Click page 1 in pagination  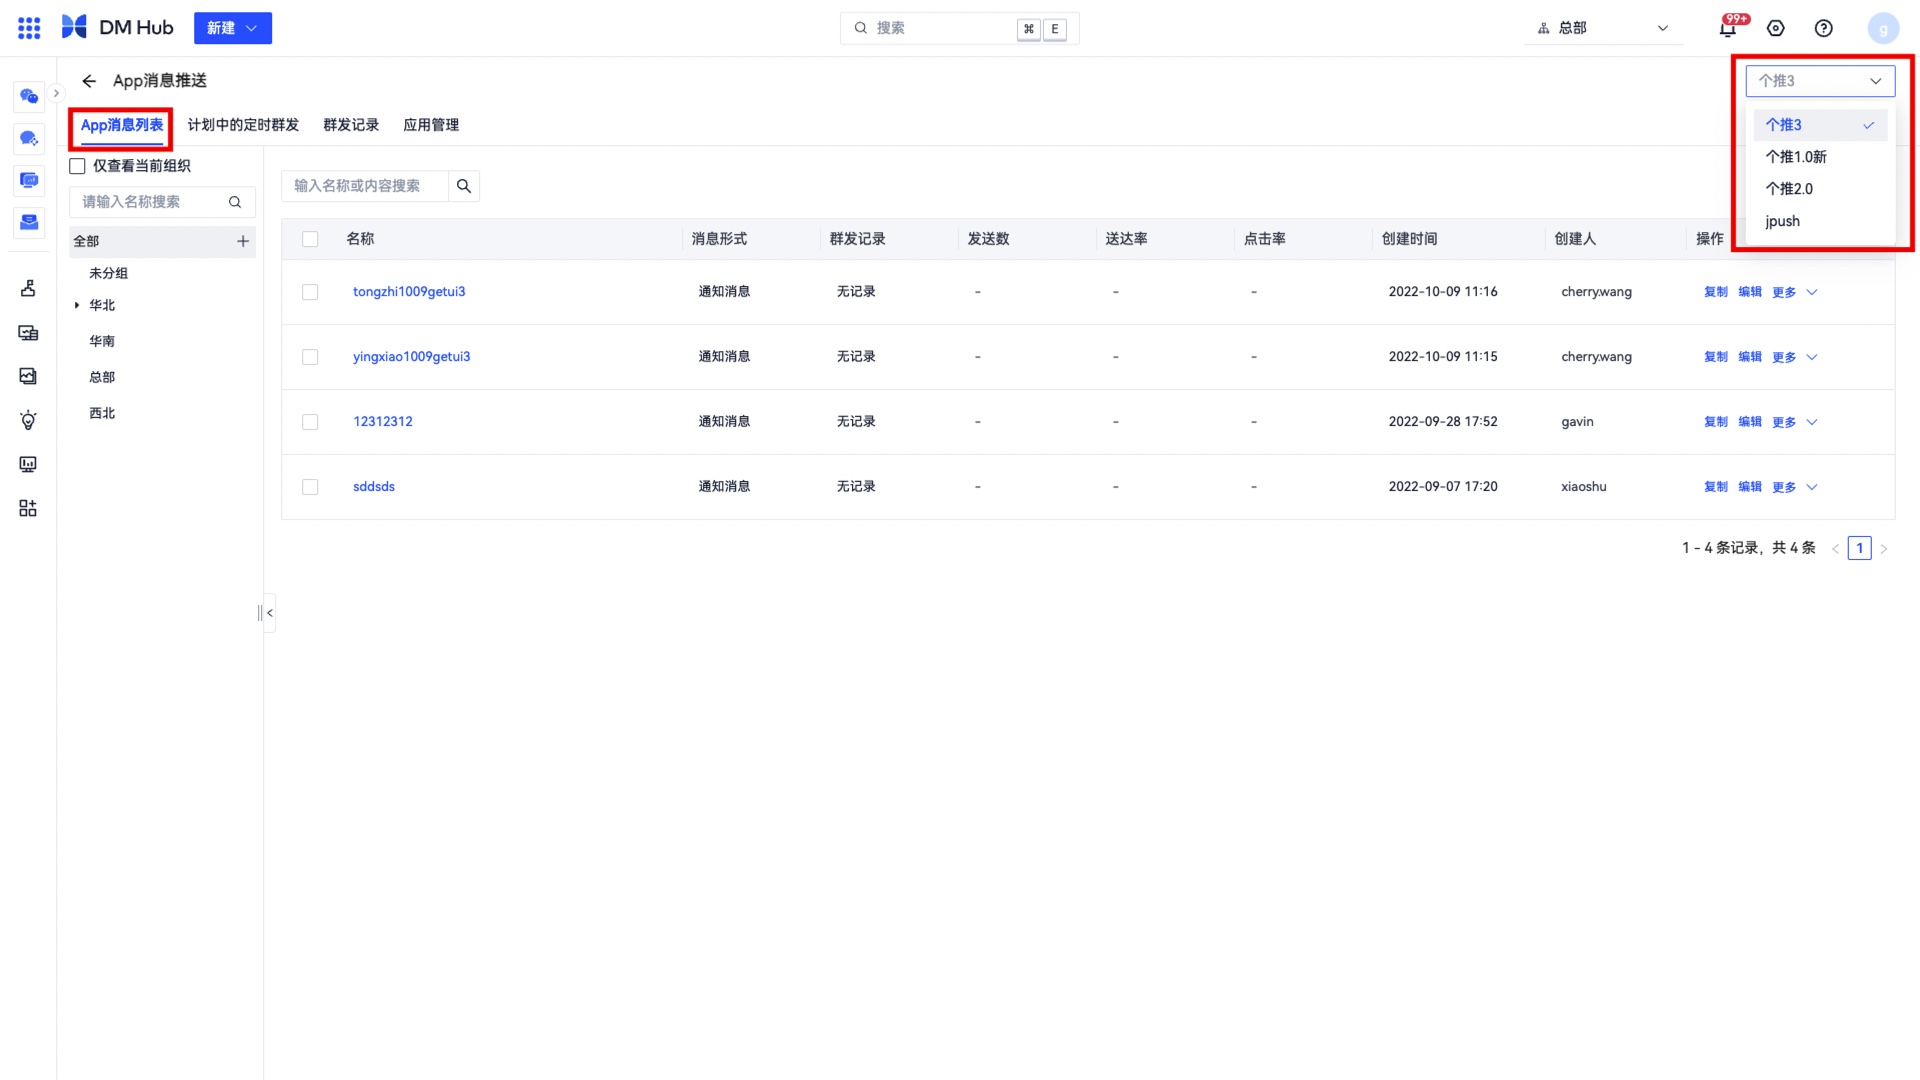pyautogui.click(x=1860, y=549)
